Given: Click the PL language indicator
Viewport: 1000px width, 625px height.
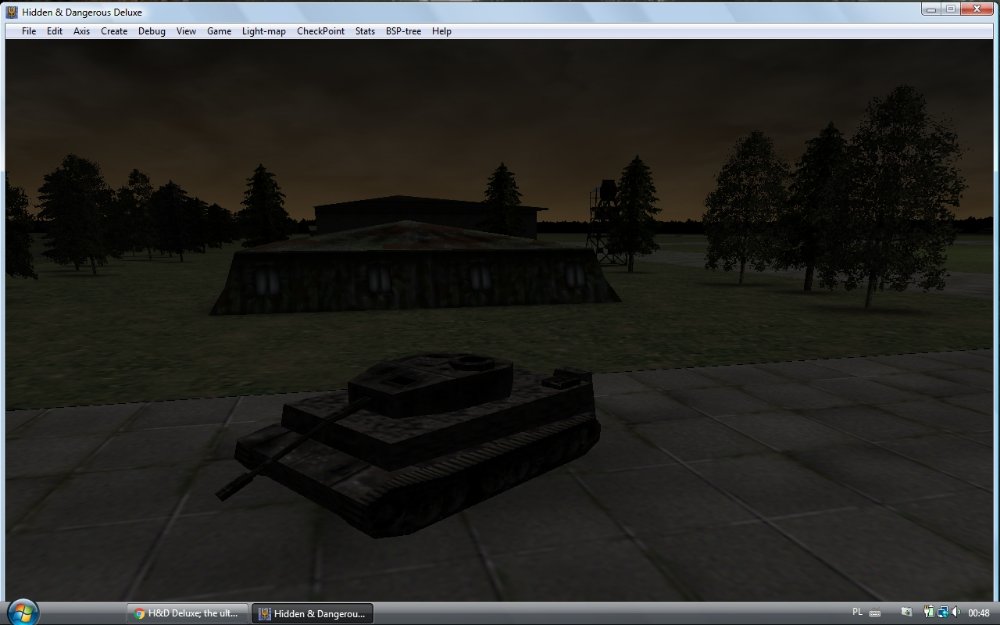Looking at the screenshot, I should pos(857,611).
